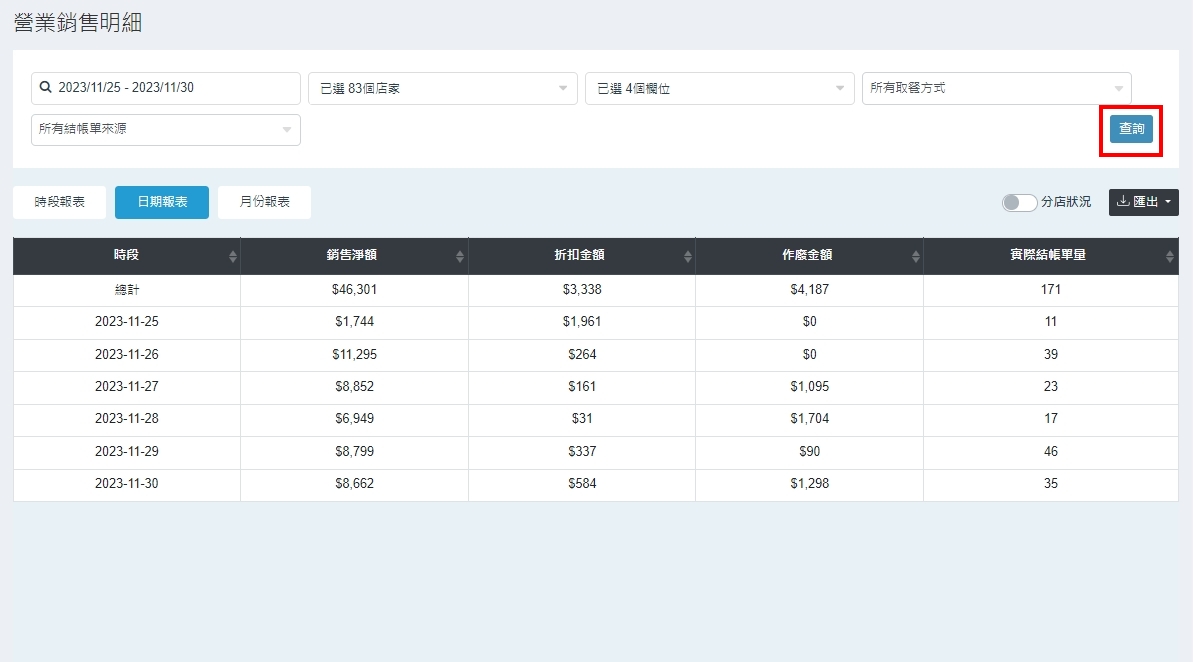The width and height of the screenshot is (1193, 662).
Task: Open the 已選 4個櫃位 counter dropdown
Action: pyautogui.click(x=719, y=88)
